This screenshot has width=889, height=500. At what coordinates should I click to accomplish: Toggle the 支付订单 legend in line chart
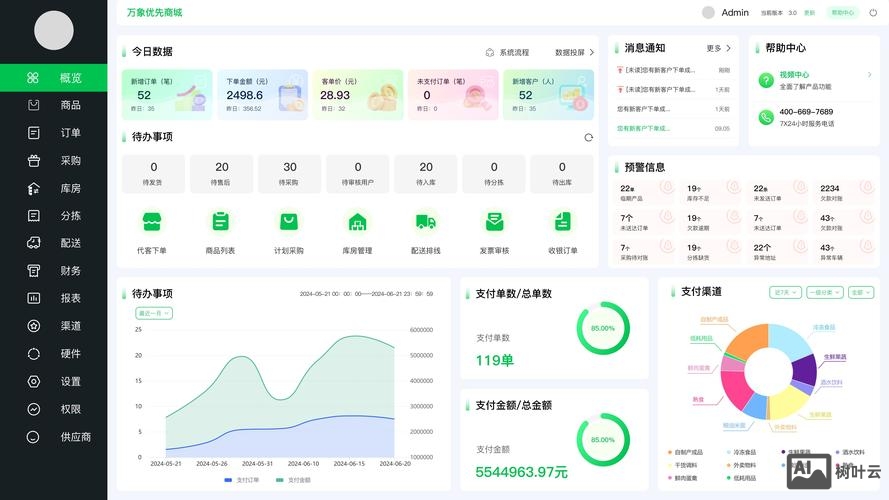click(242, 480)
